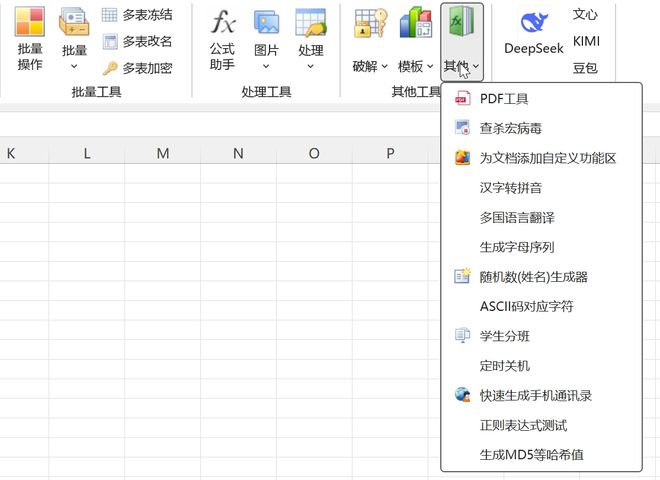660x480 pixels.
Task: Click the 破解 lock and key icon
Action: click(x=370, y=23)
